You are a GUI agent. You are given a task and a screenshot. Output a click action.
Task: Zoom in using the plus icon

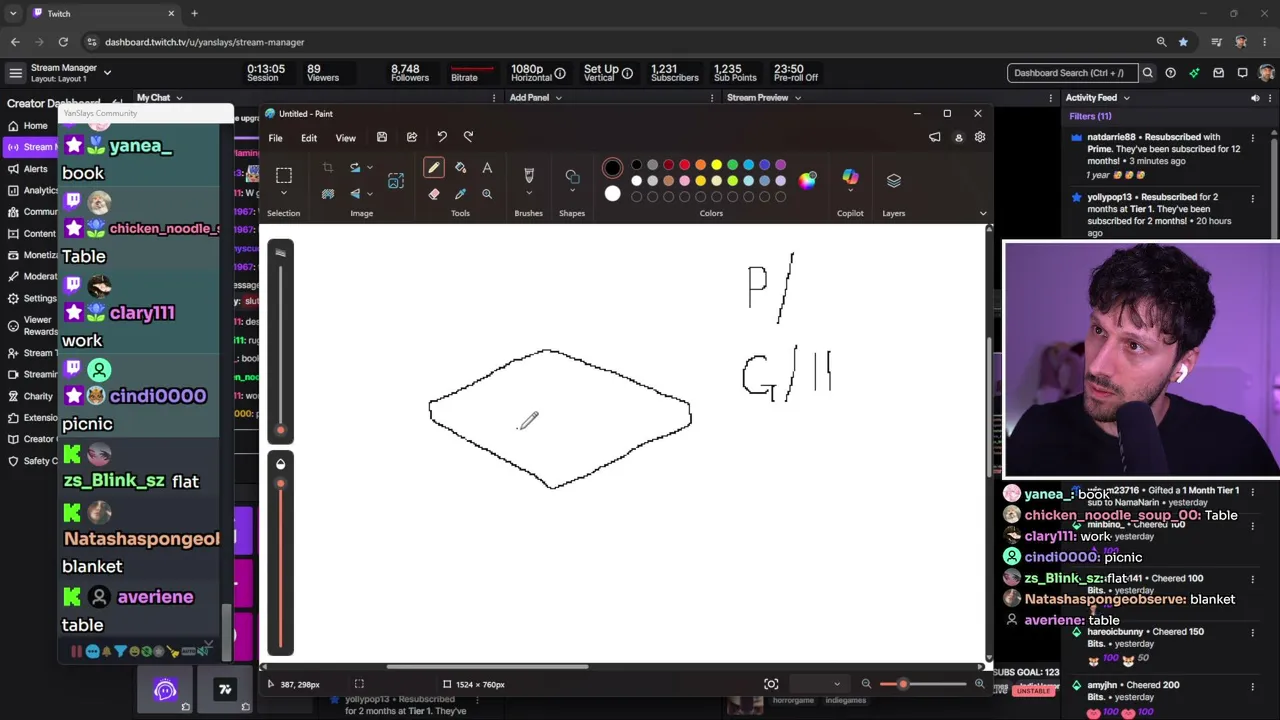pyautogui.click(x=979, y=684)
